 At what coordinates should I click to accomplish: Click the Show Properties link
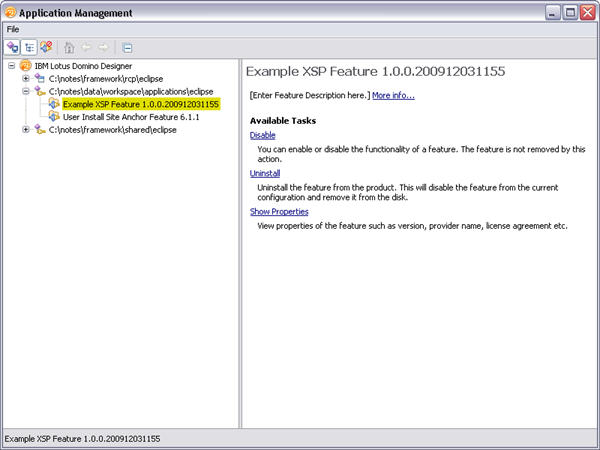tap(279, 212)
